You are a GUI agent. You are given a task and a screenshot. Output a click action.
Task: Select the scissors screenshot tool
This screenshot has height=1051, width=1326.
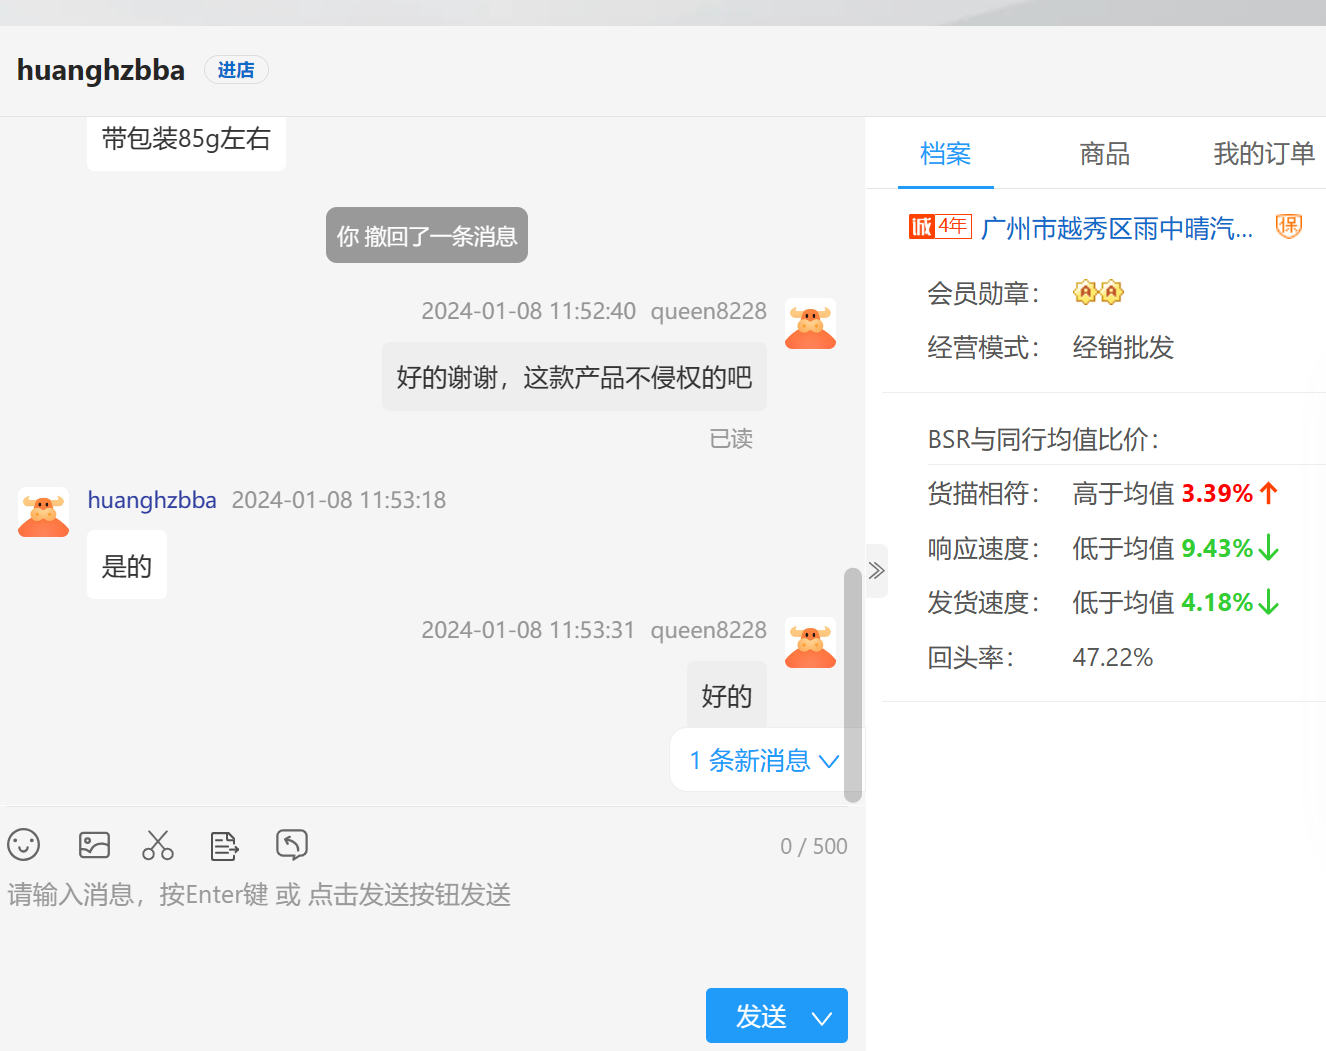point(158,845)
